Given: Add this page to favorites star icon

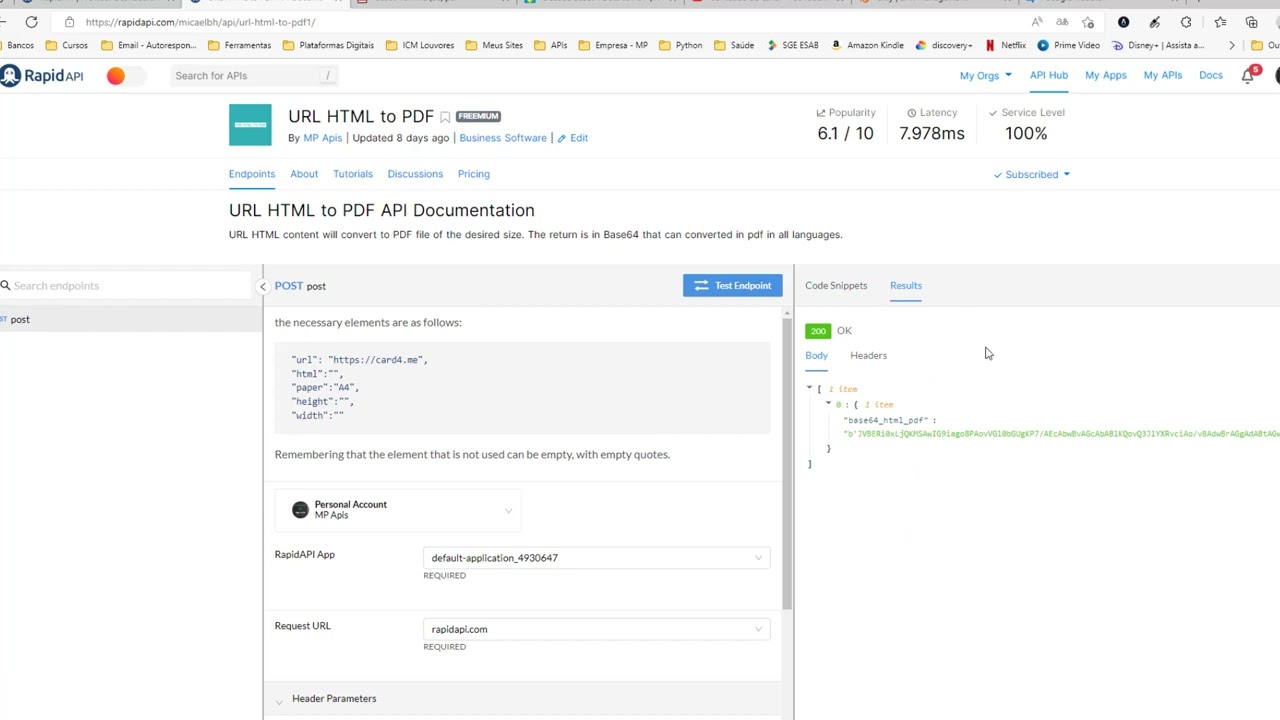Looking at the screenshot, I should (x=1088, y=22).
